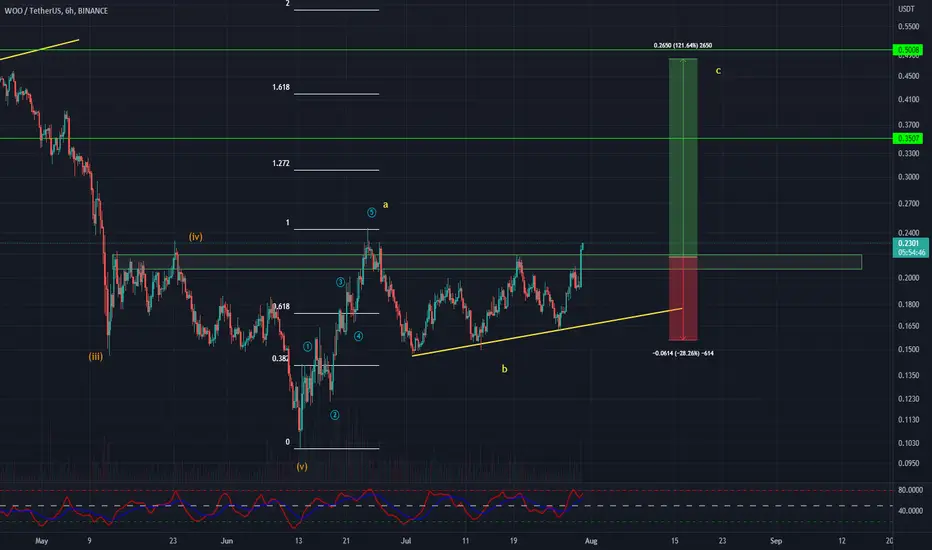
Task: Click the 0.2700 price axis value
Action: click(908, 203)
